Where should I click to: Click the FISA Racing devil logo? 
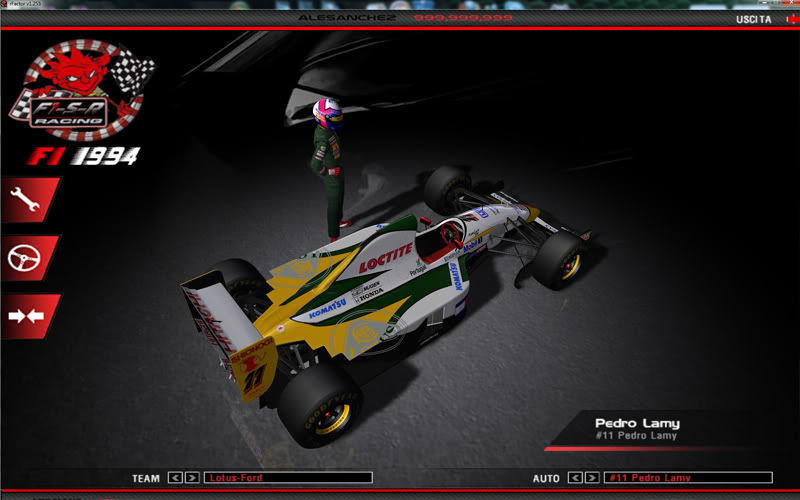(82, 90)
